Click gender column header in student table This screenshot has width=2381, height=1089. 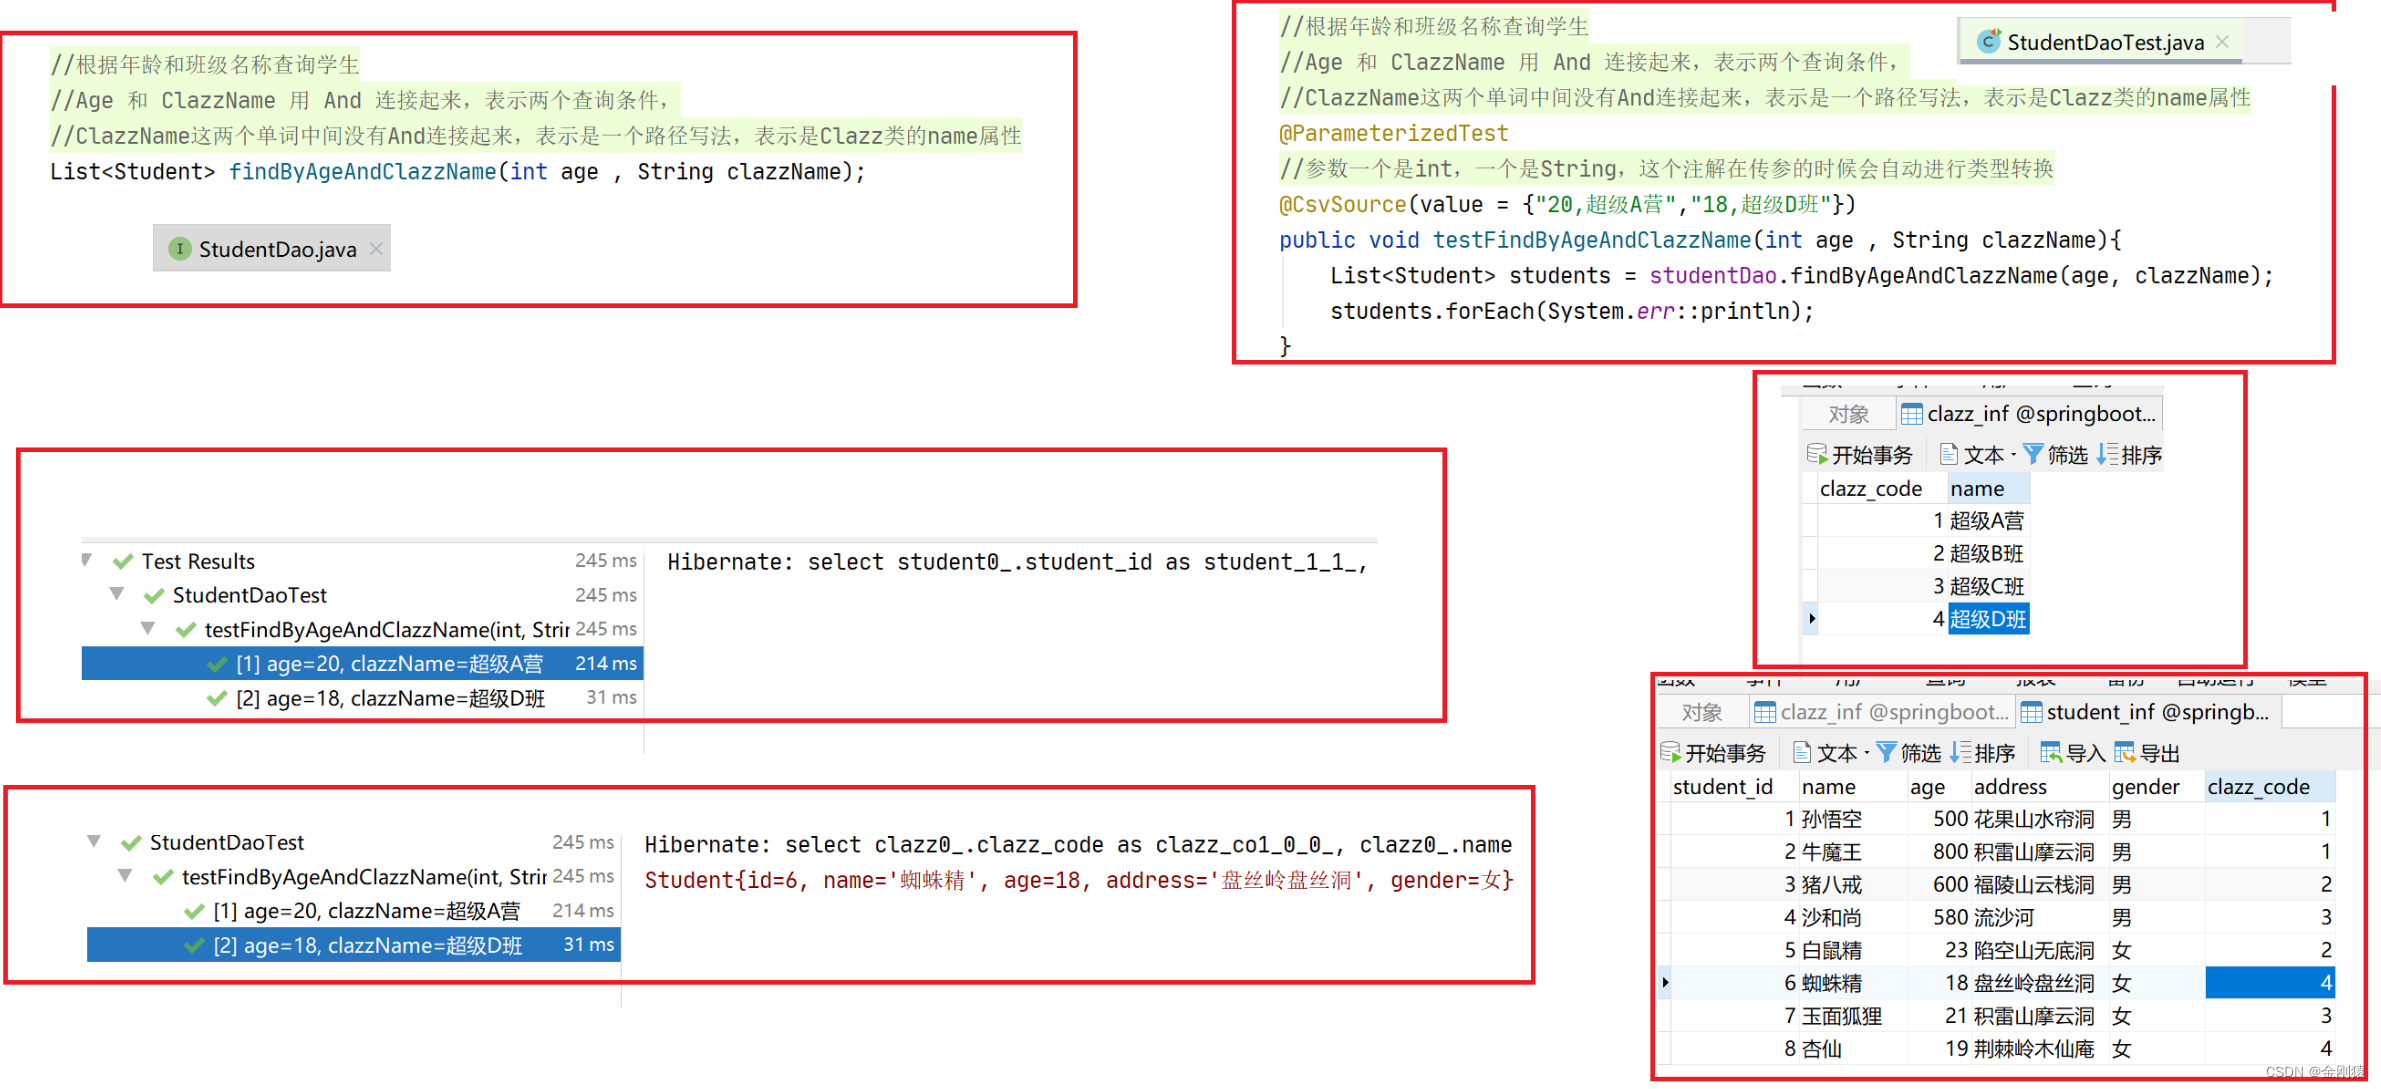2156,787
